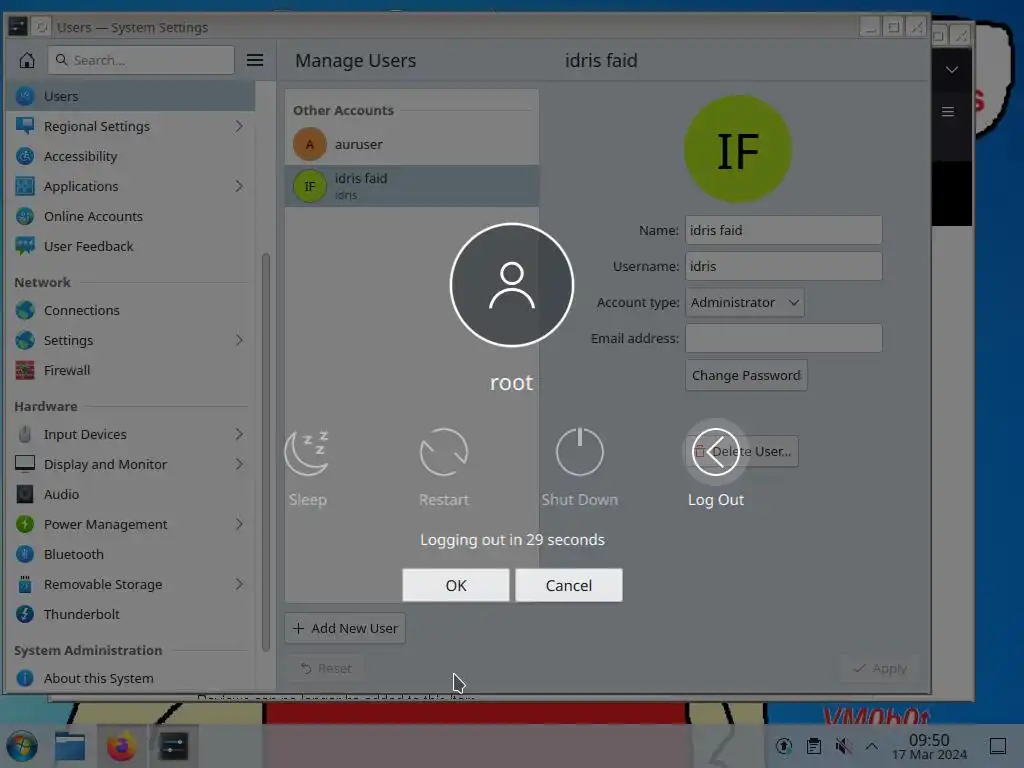Expand the Removable Storage chevron
This screenshot has height=768, width=1024.
tap(239, 584)
